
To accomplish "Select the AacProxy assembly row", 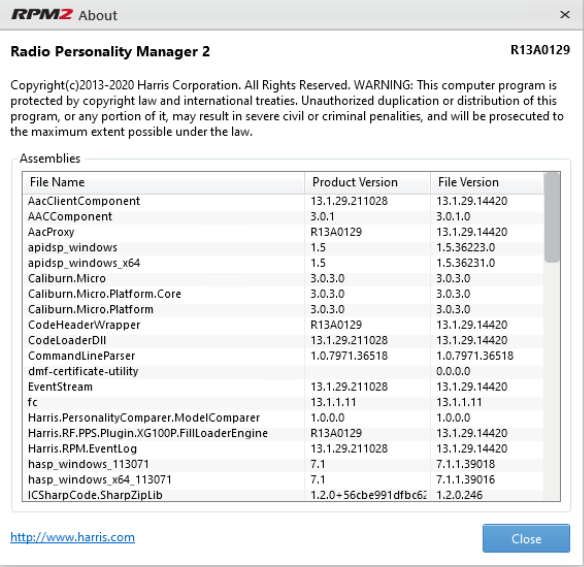I will point(283,232).
